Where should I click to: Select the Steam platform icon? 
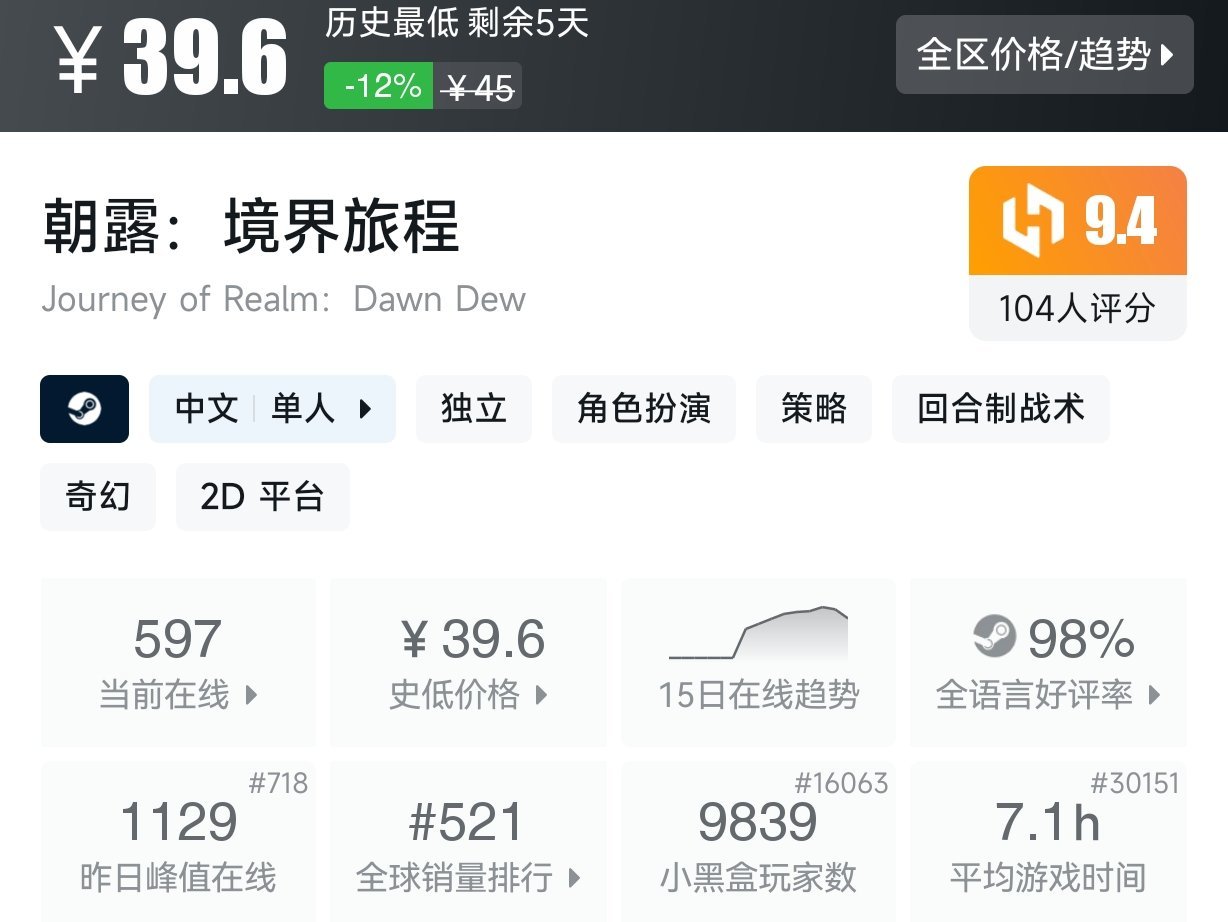(x=84, y=409)
